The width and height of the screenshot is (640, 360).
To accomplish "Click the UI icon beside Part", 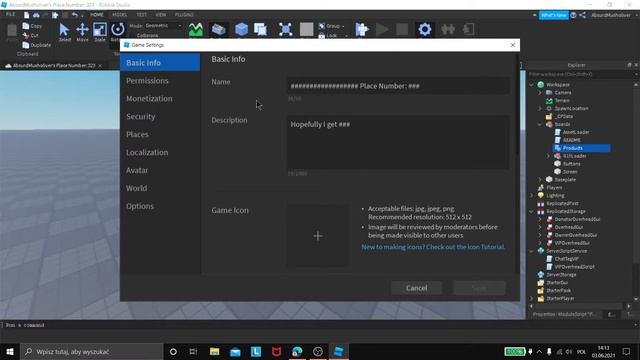I will coord(260,29).
